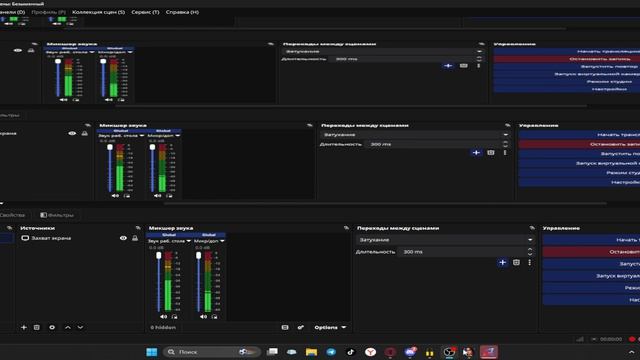Open Затухание dropdown in the topmost preview copy
Viewport: 640px width, 360px height.
click(383, 51)
